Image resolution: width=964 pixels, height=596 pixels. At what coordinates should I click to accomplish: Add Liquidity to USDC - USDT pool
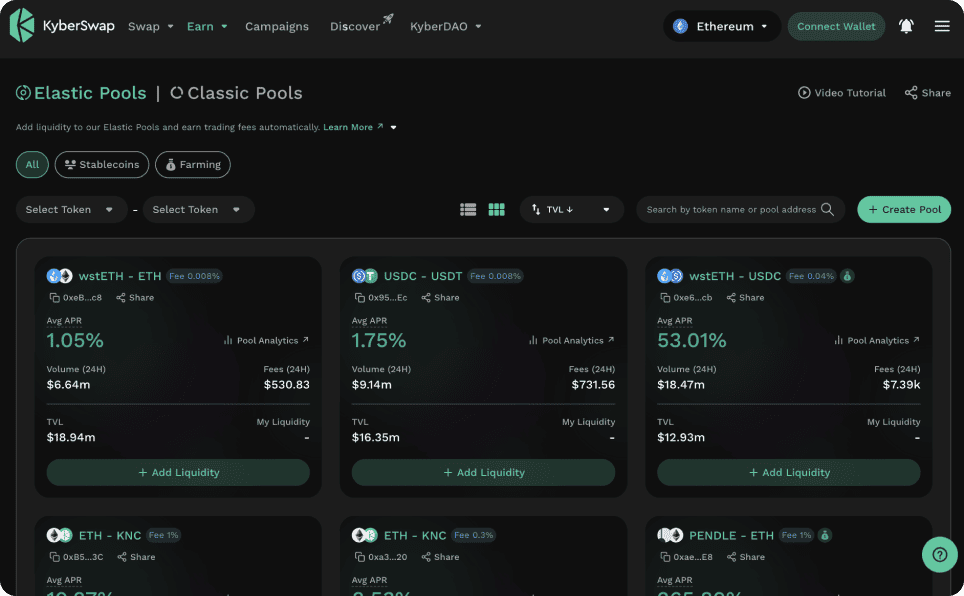coord(483,472)
